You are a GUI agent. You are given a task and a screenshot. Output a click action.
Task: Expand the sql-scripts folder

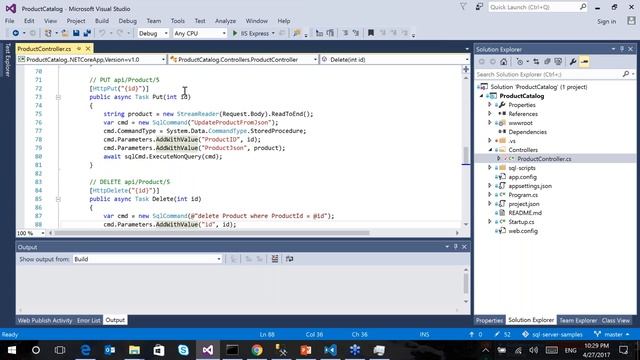[x=490, y=168]
